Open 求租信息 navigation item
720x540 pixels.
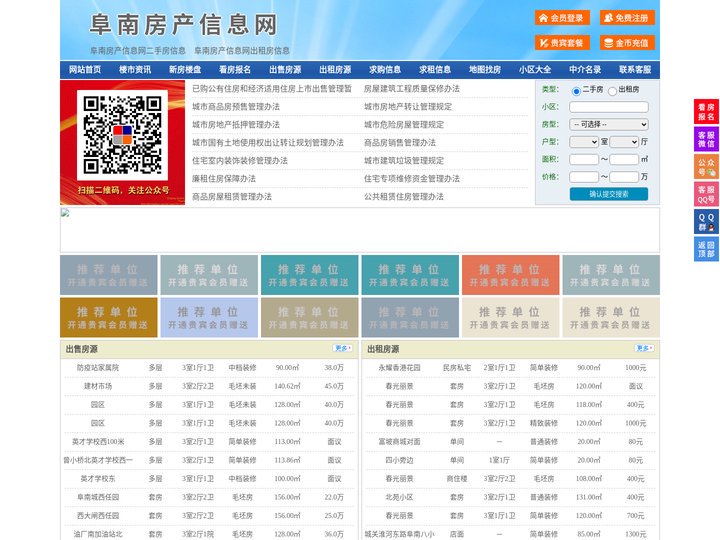(x=435, y=70)
